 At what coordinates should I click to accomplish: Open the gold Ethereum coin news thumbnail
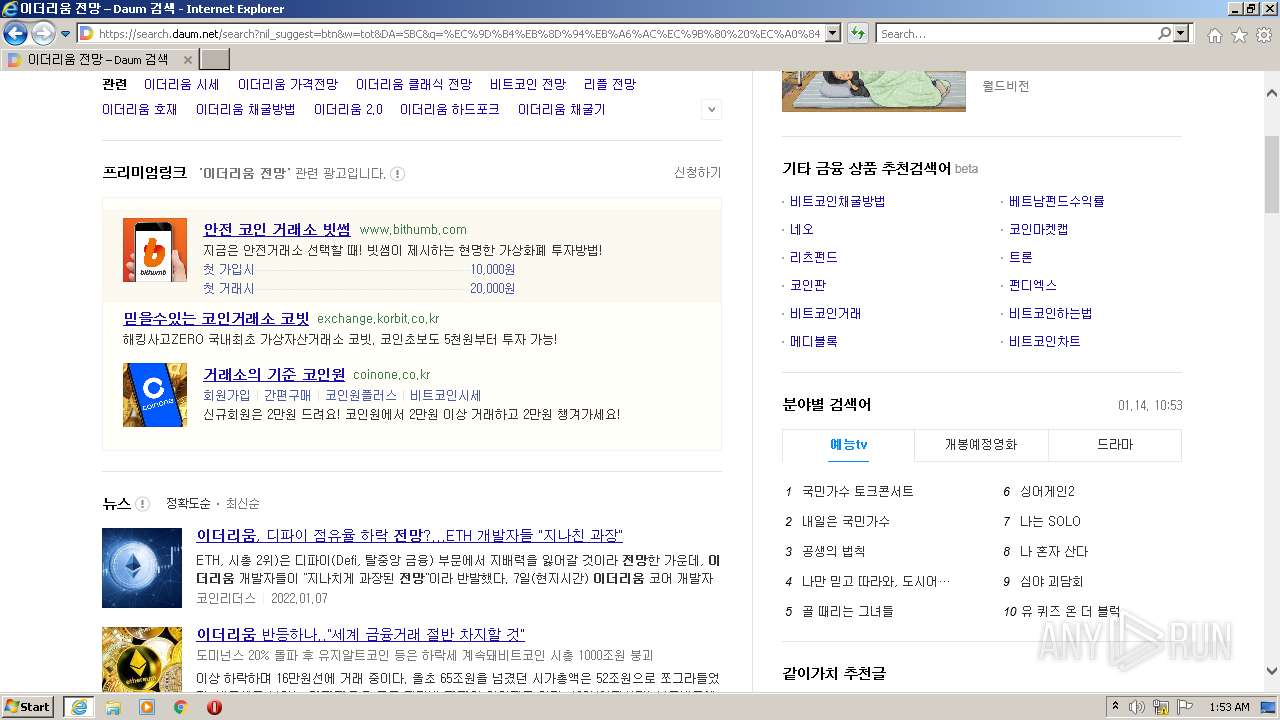point(142,659)
